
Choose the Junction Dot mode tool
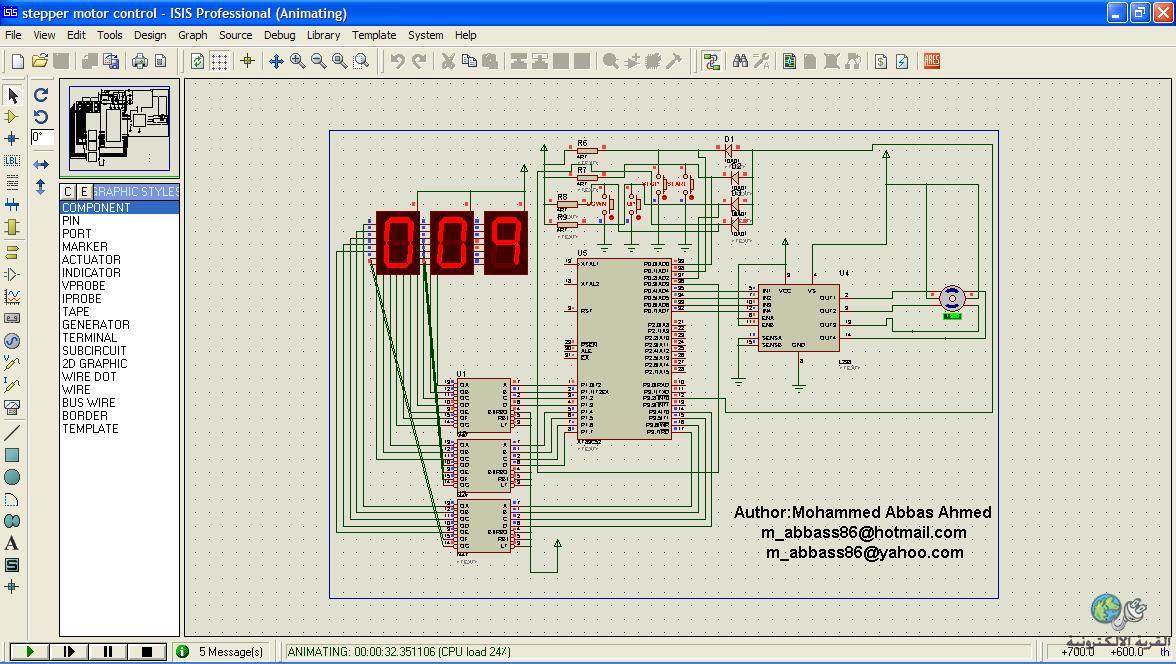point(12,139)
